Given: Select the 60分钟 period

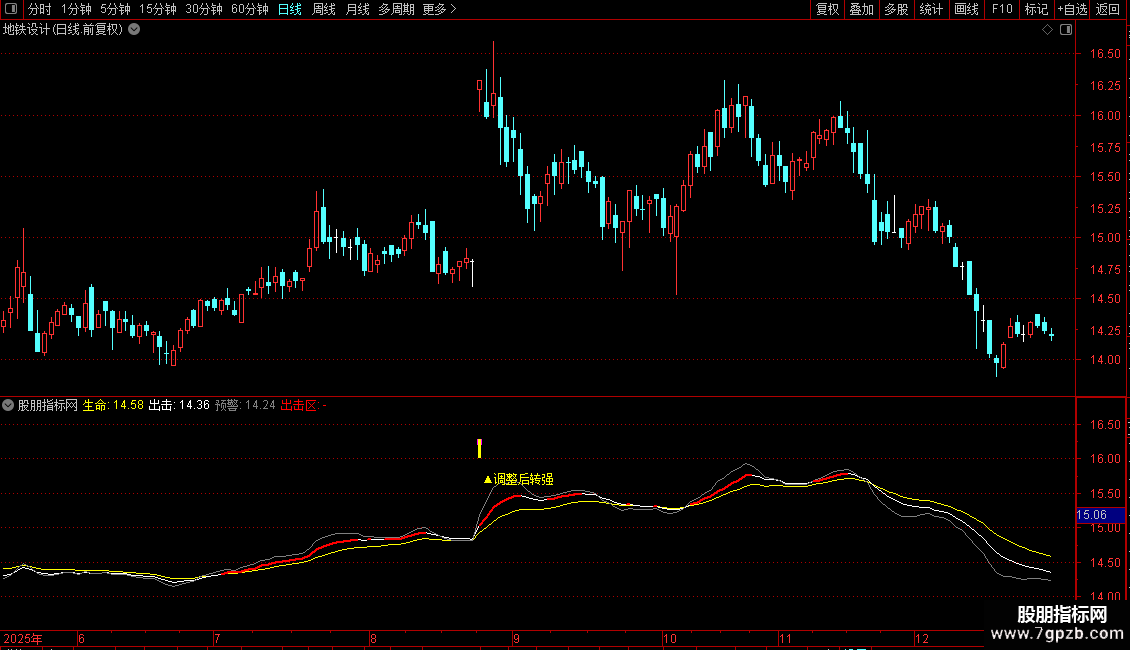Looking at the screenshot, I should click(x=249, y=9).
